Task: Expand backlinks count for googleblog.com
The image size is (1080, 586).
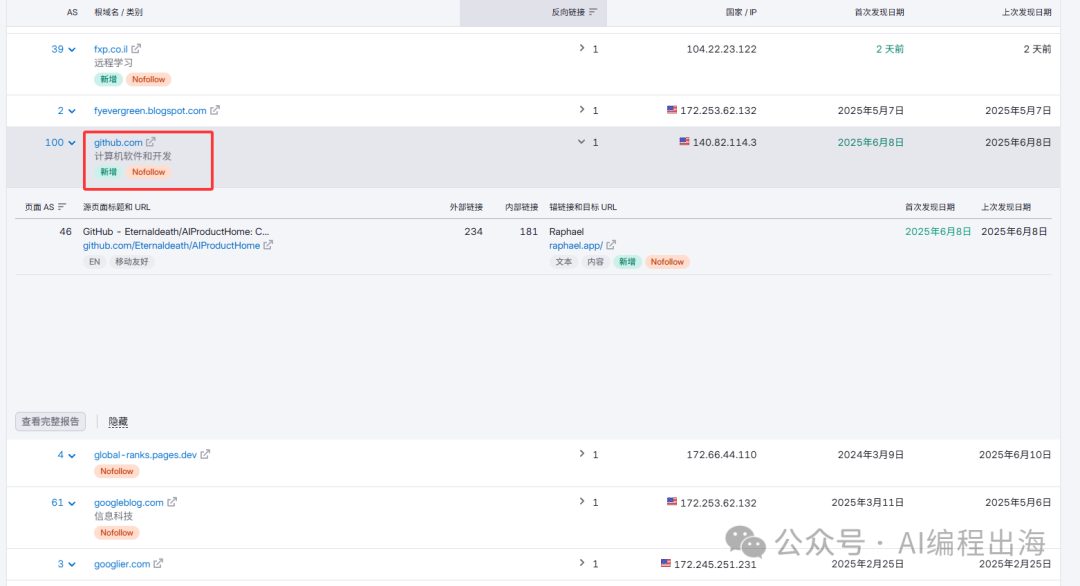Action: [582, 502]
